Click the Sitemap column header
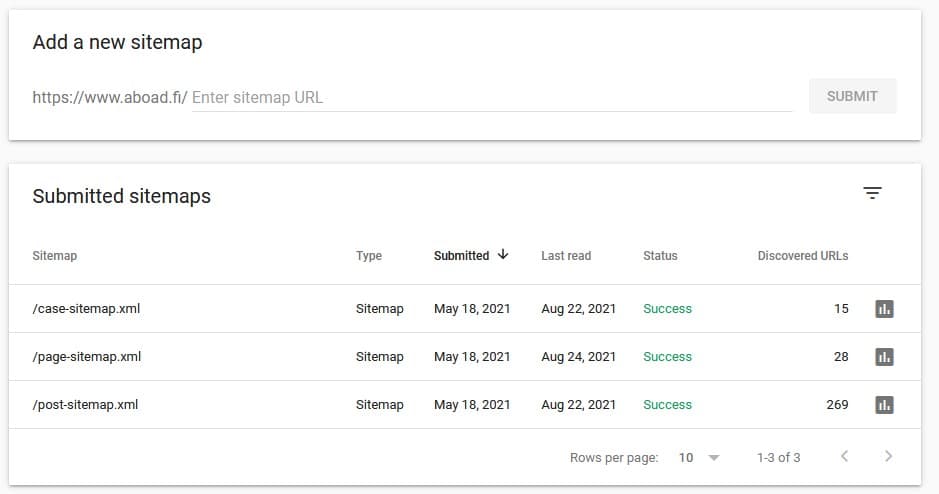This screenshot has height=494, width=939. click(55, 256)
